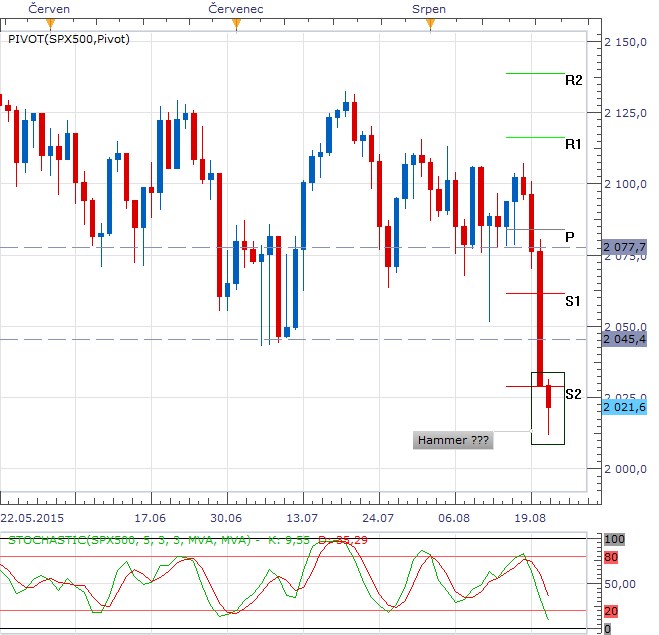Select the rectangle around the hammer candle
This screenshot has height=635, width=659.
pos(548,408)
